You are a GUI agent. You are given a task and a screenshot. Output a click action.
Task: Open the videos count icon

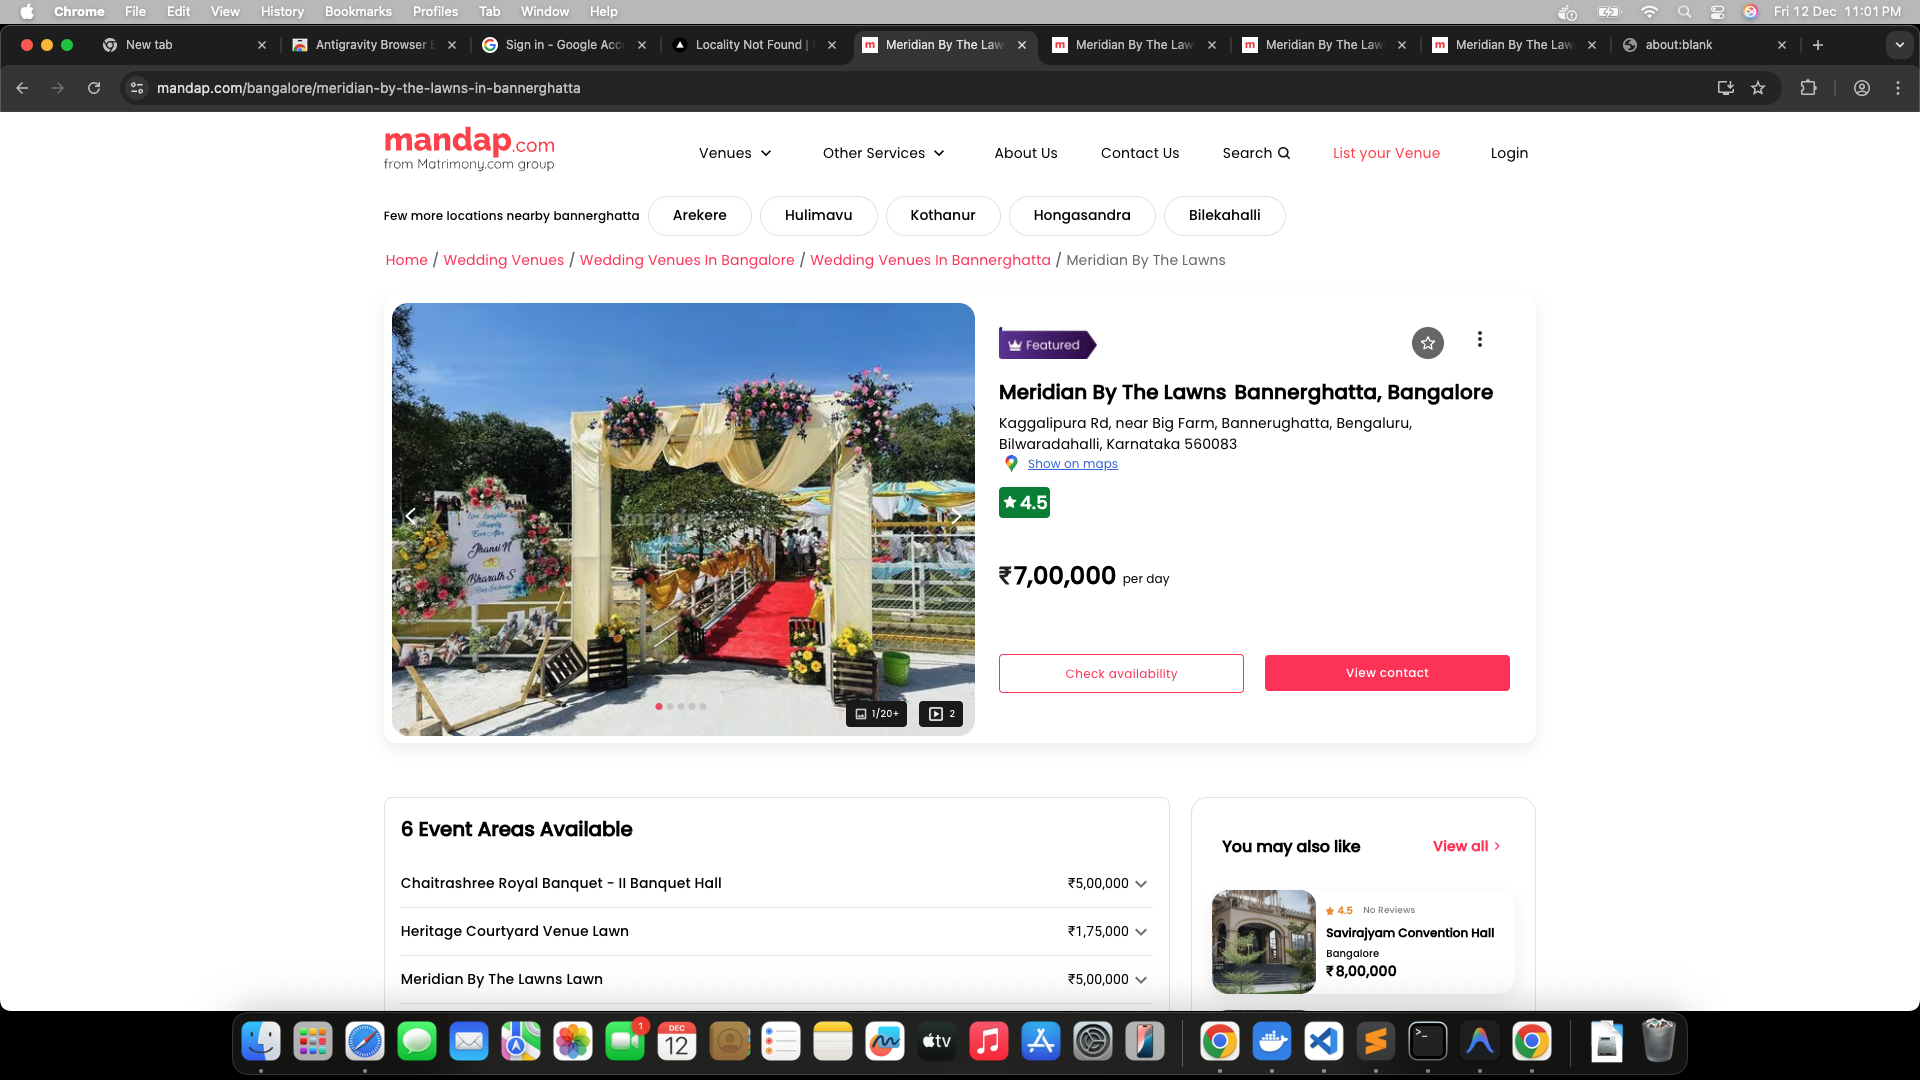941,714
